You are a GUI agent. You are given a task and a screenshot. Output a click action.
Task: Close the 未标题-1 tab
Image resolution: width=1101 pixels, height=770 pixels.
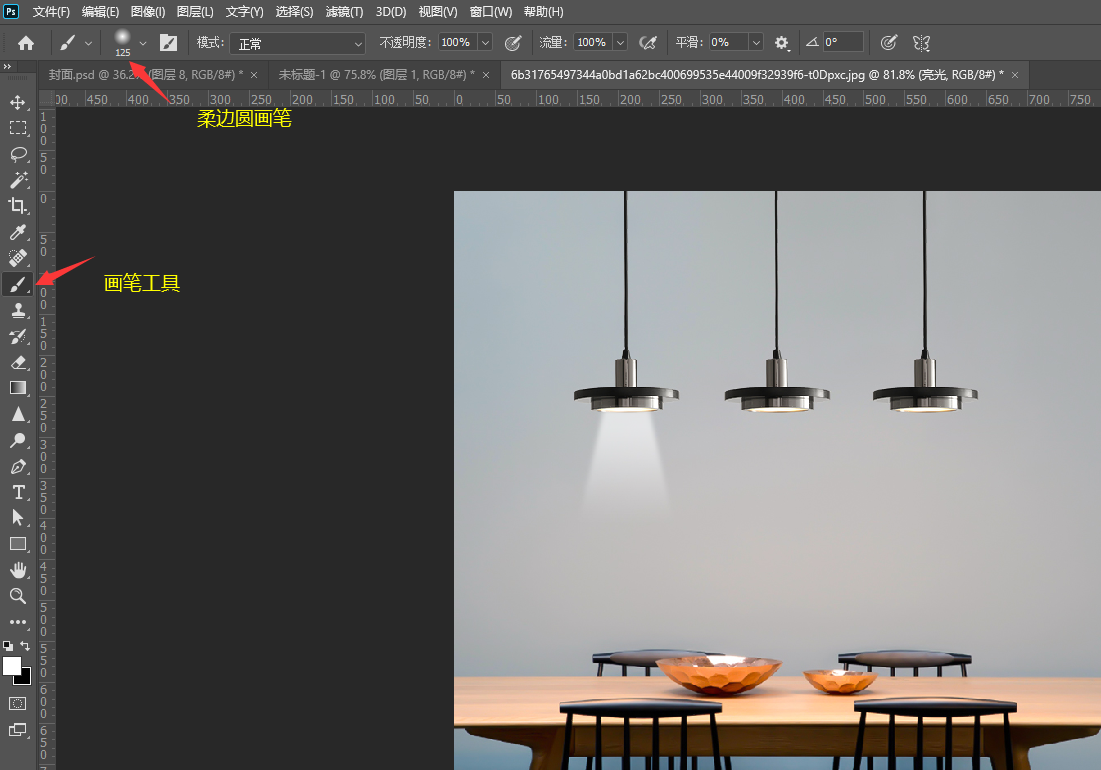pos(486,75)
